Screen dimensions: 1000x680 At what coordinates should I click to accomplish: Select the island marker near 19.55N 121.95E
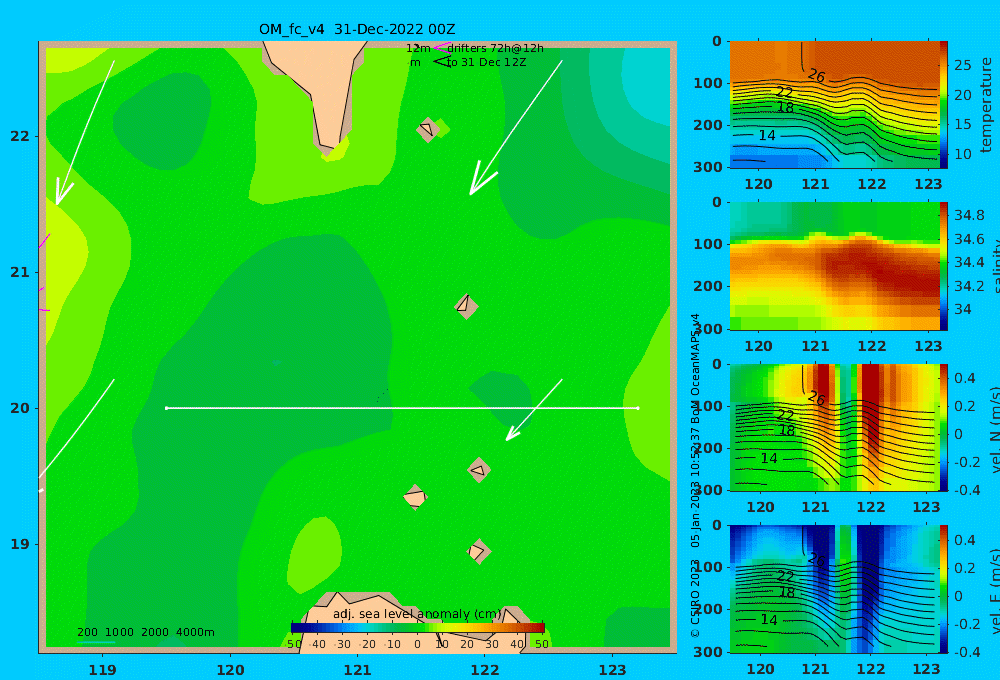pos(479,470)
